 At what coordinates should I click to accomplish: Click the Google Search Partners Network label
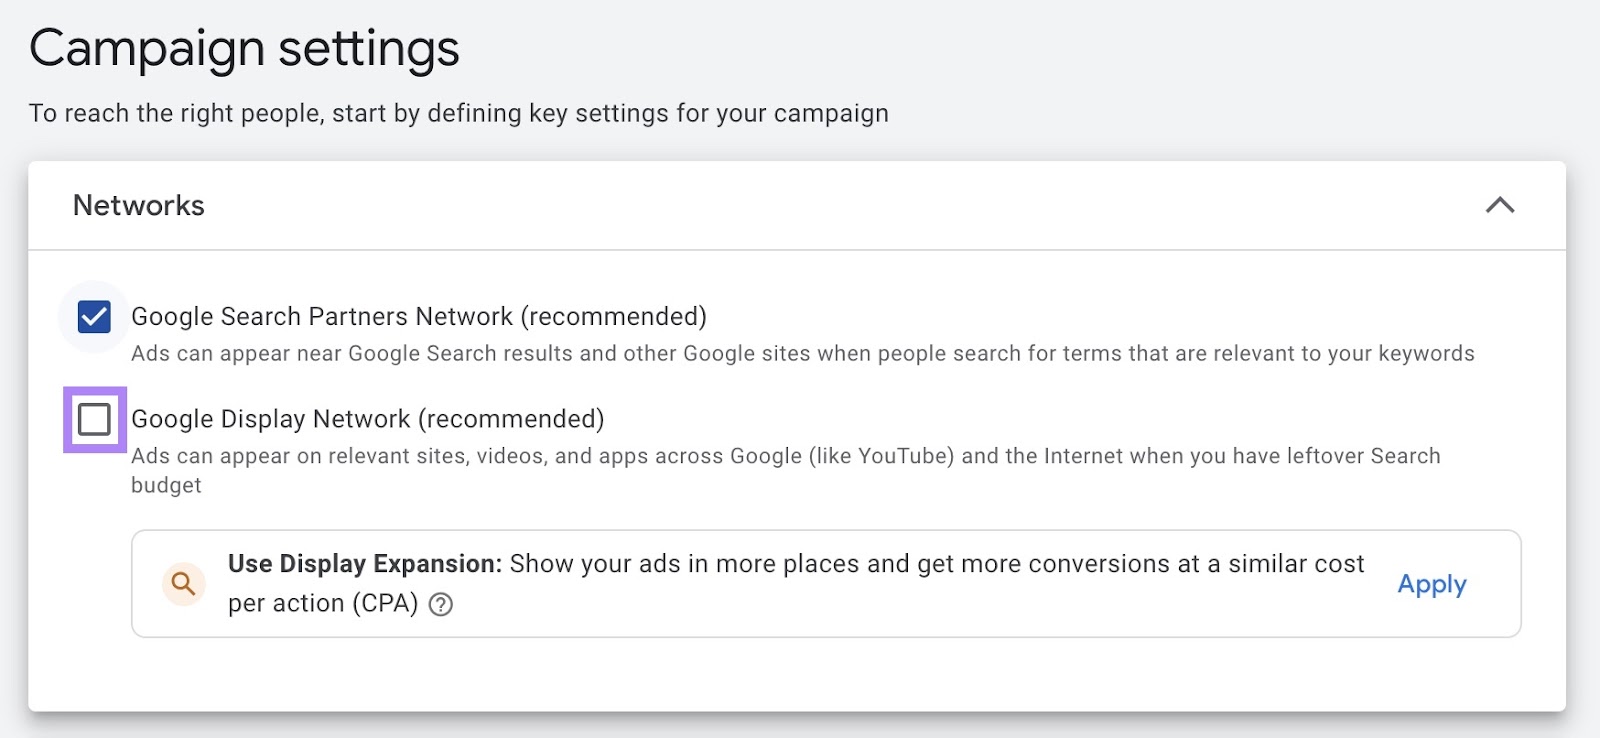tap(419, 317)
